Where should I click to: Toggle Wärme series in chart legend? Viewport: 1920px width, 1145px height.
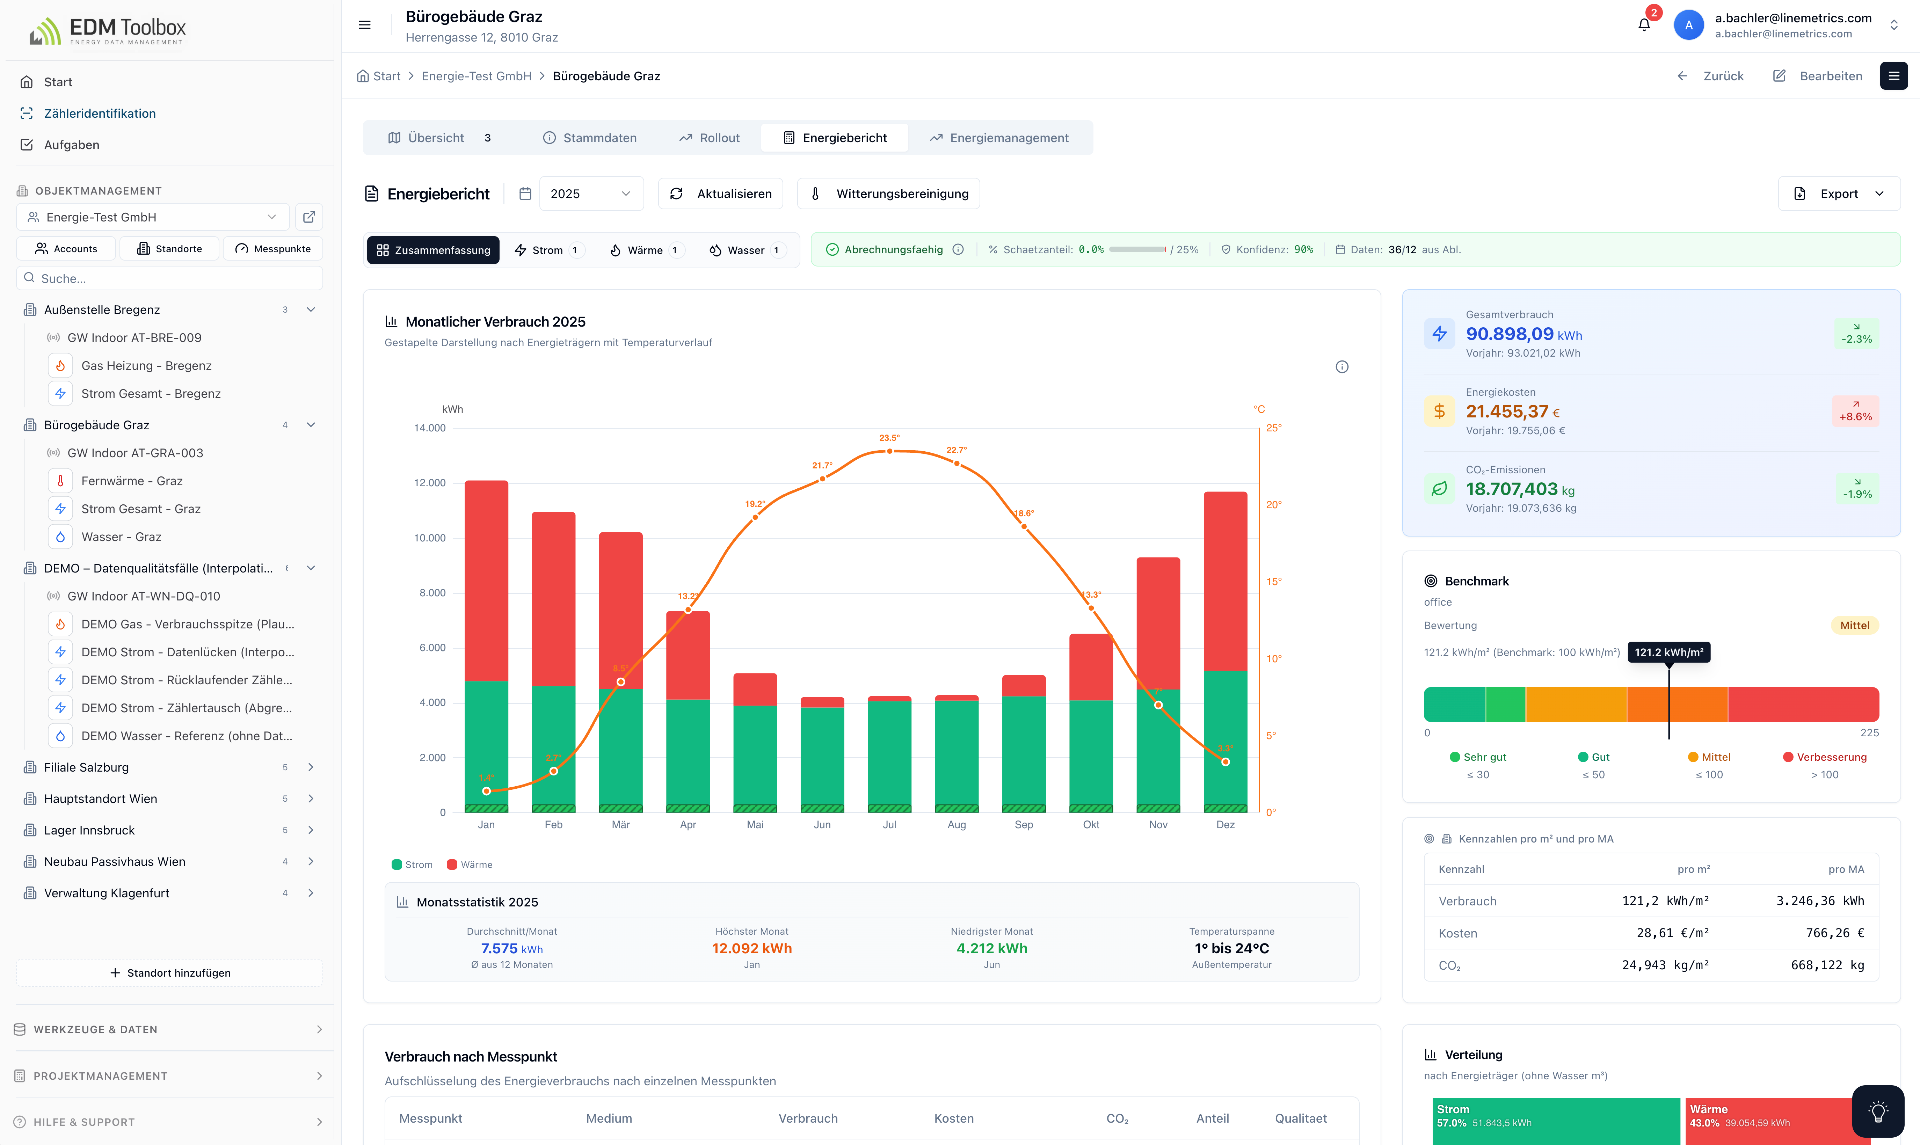click(470, 865)
